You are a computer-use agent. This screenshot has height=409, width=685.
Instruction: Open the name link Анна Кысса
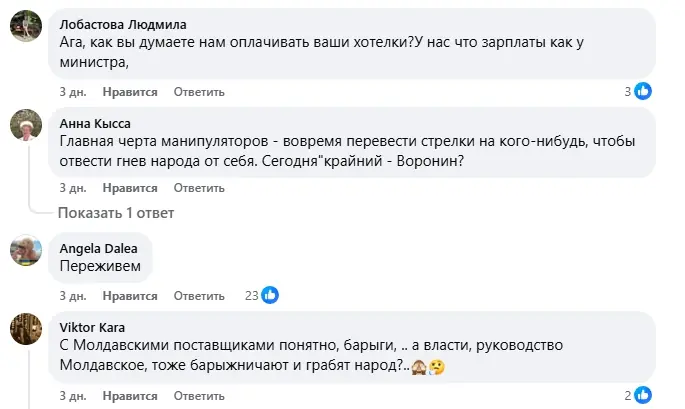(95, 124)
